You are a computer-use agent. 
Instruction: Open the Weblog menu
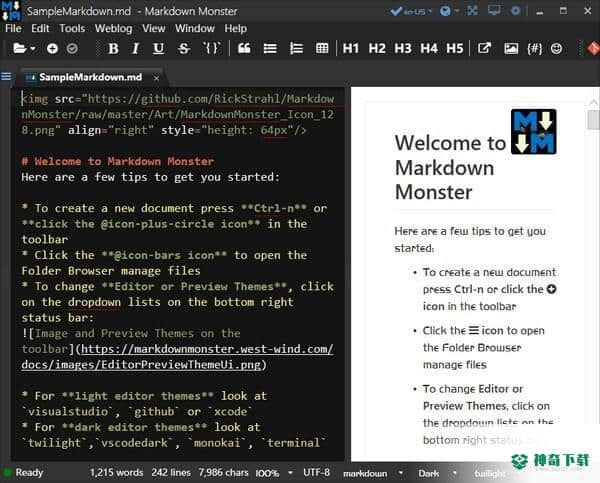[x=114, y=29]
